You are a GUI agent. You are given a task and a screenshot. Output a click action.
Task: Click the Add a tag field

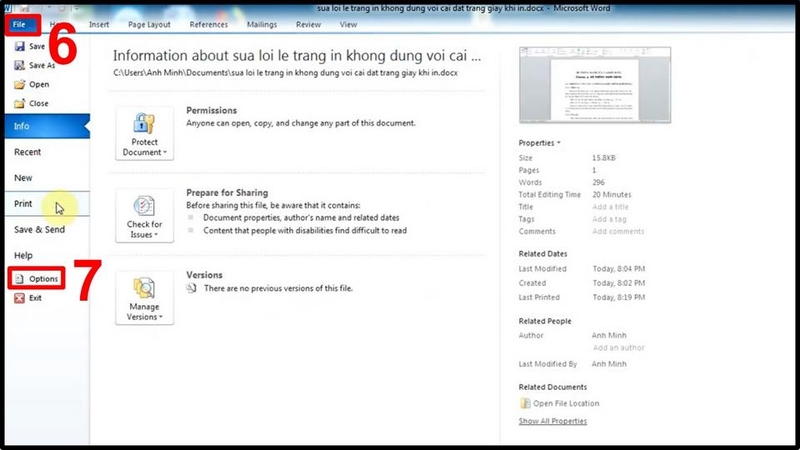pos(609,219)
